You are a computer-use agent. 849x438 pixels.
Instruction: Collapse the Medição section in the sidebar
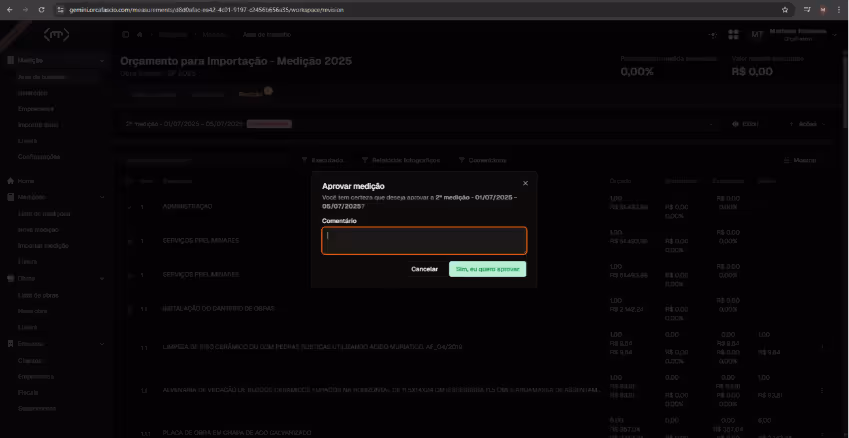tap(102, 61)
